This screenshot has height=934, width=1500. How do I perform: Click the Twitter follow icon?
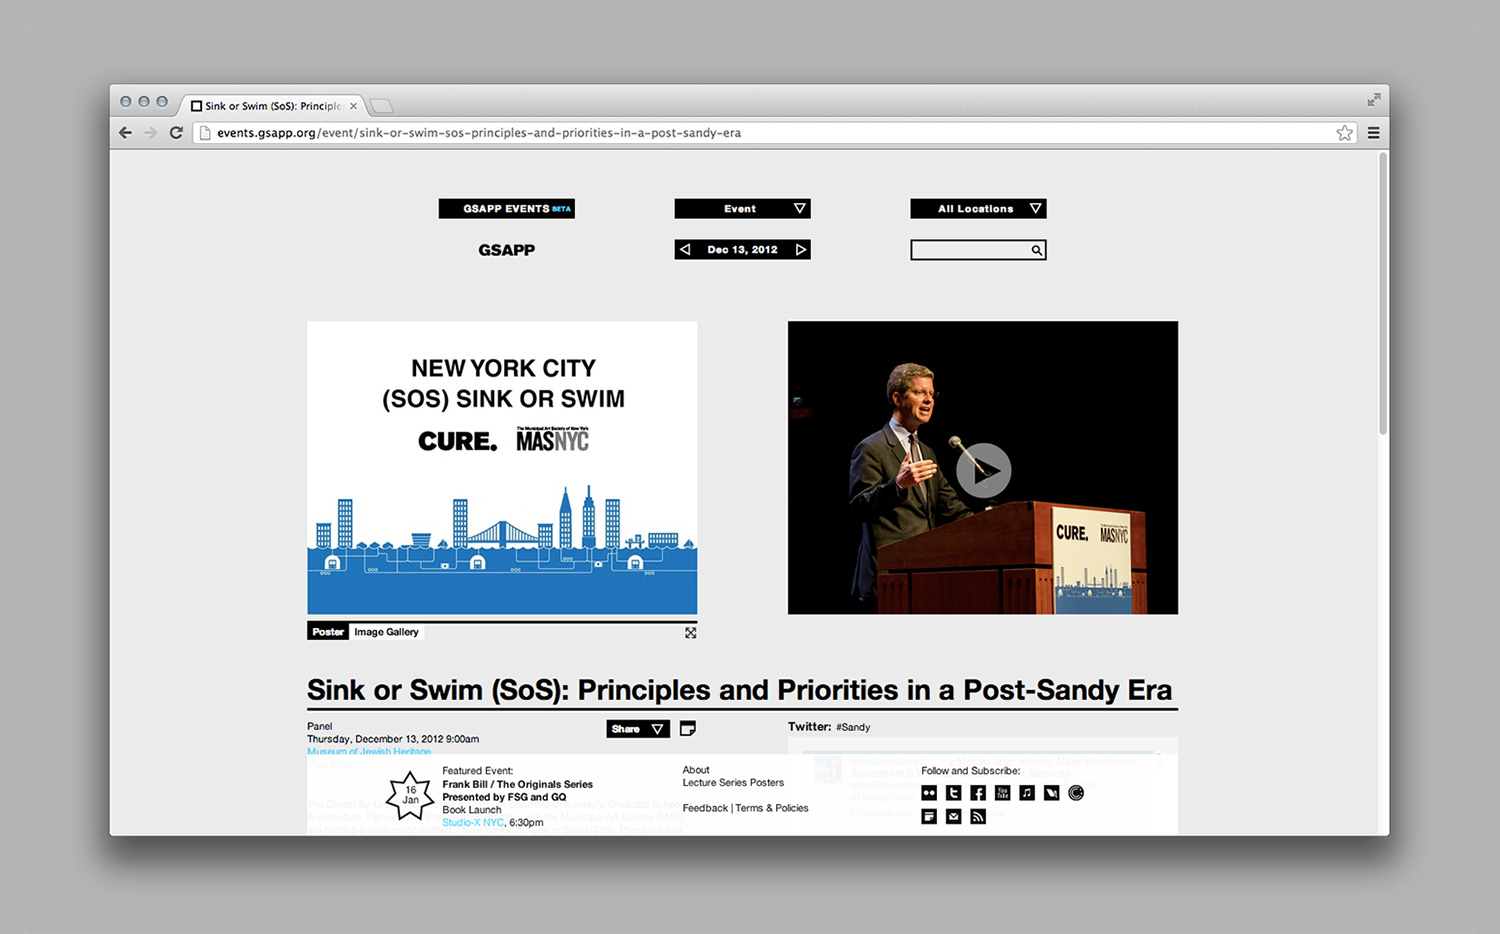[x=953, y=793]
